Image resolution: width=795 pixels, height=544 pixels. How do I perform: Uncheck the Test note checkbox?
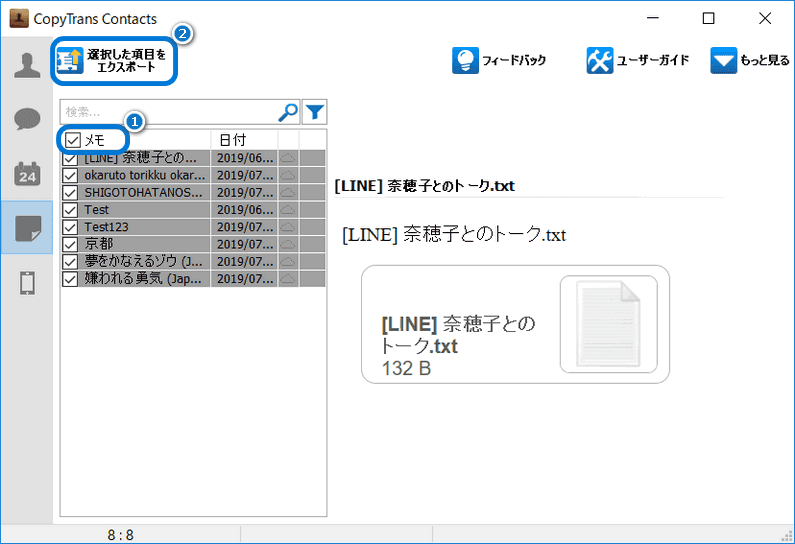pyautogui.click(x=70, y=210)
